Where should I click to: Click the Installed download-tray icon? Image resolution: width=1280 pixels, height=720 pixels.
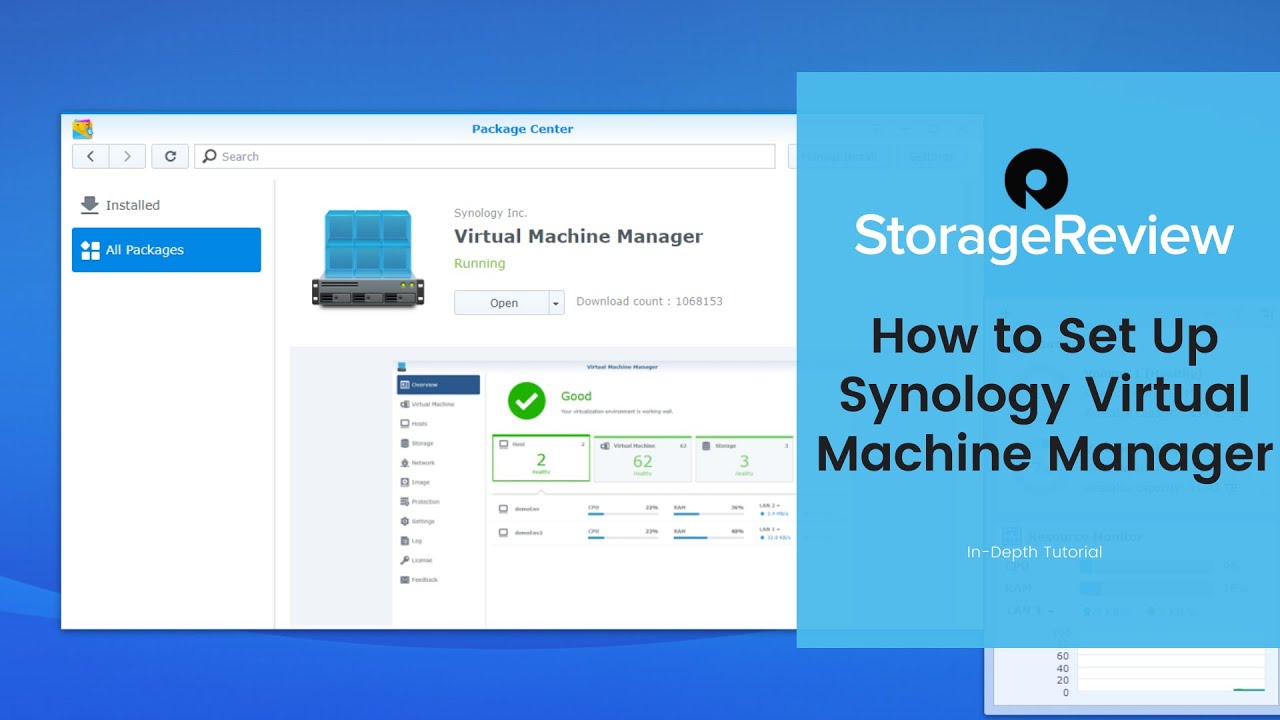click(x=90, y=205)
